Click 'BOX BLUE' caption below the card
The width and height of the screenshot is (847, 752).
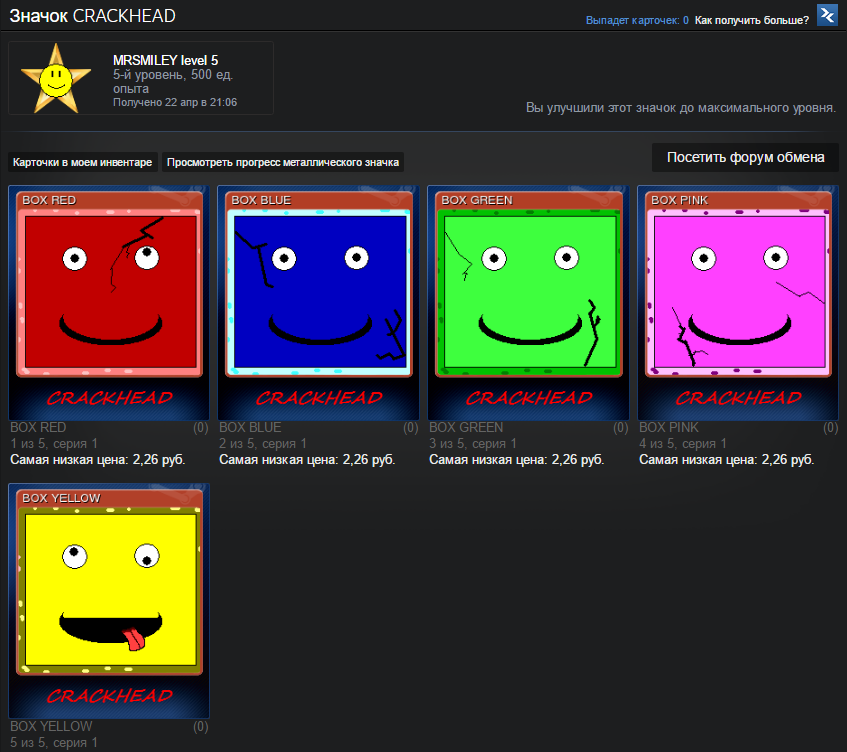[250, 427]
